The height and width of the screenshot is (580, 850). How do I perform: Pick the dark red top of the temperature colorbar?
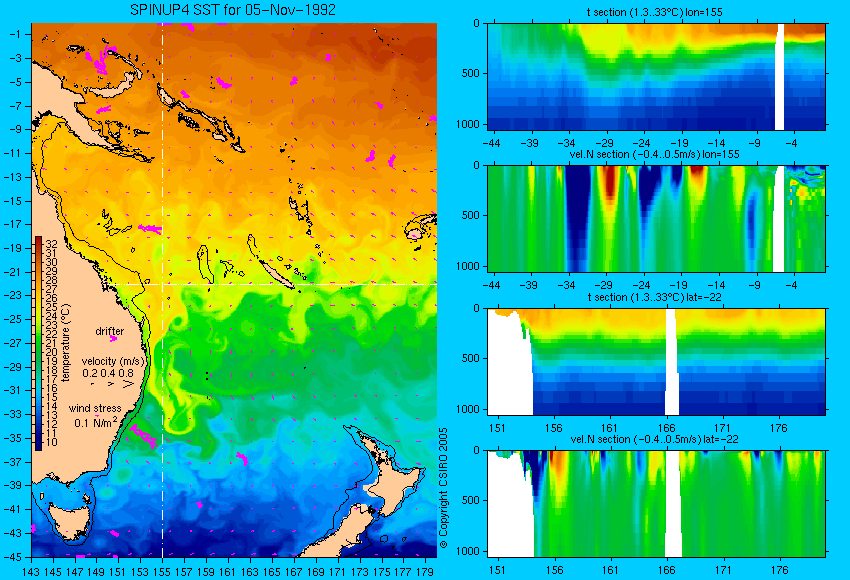tap(38, 241)
